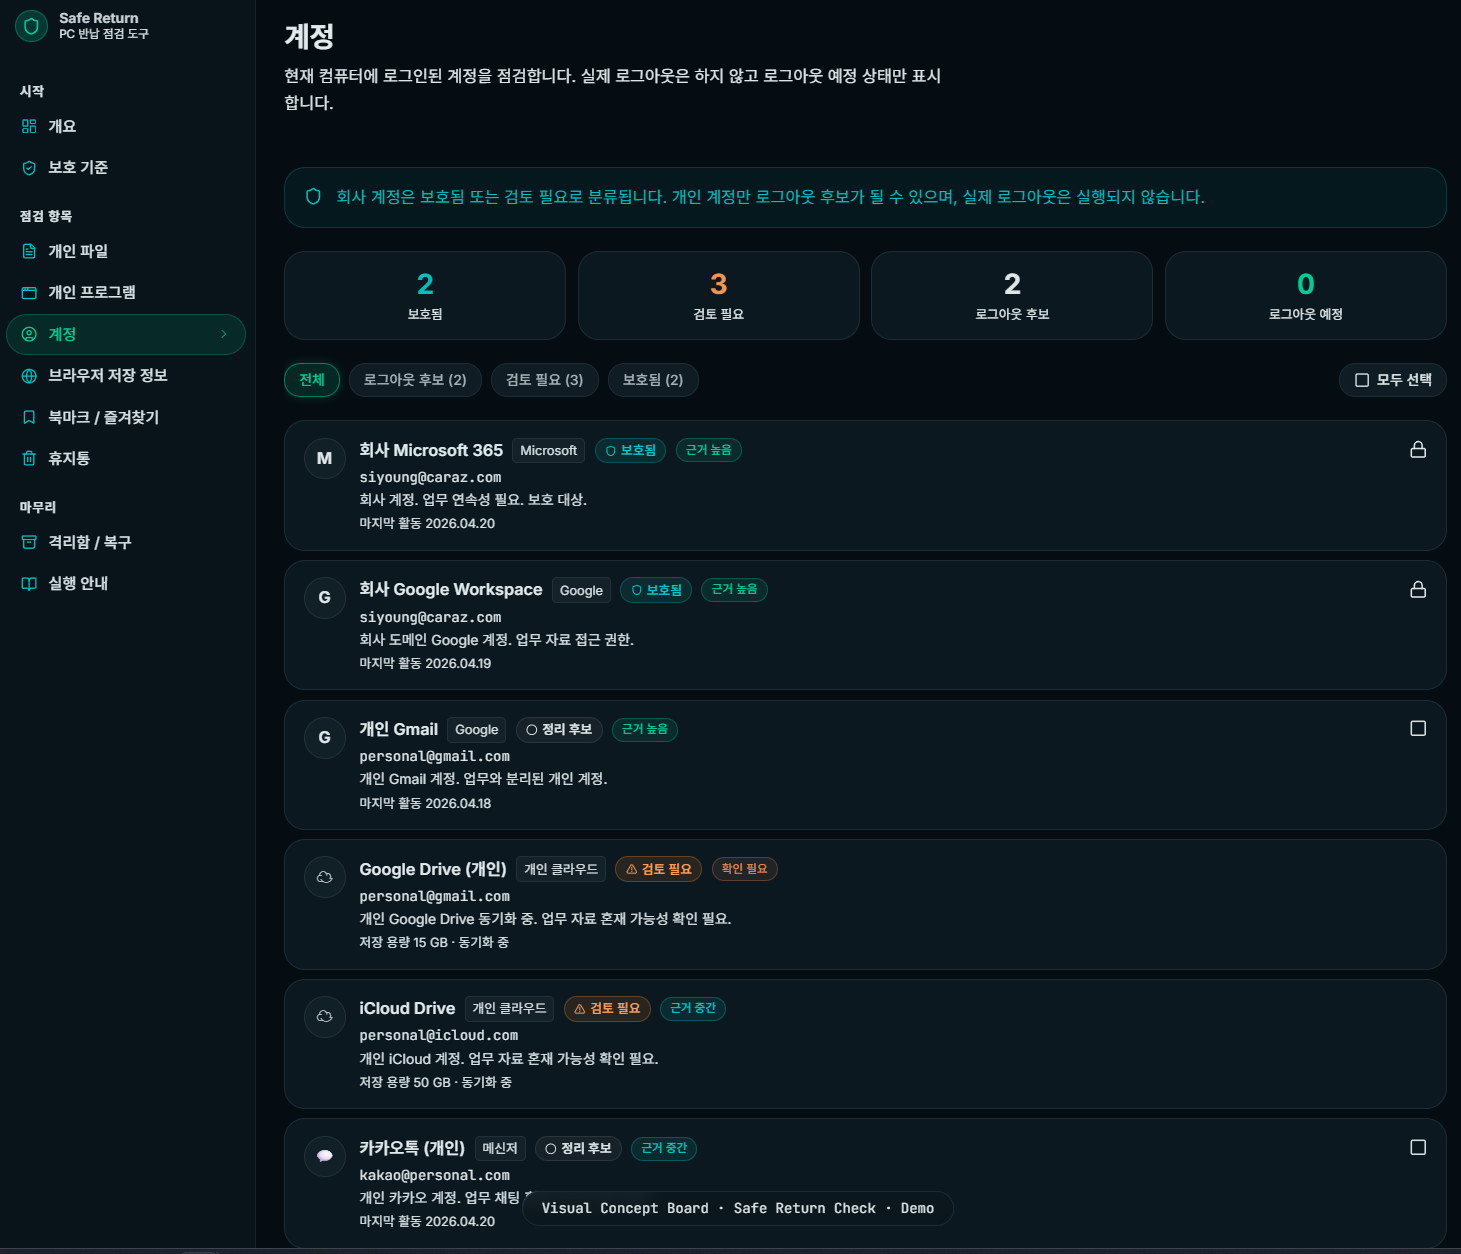The height and width of the screenshot is (1254, 1461).
Task: Open 개인 프로그램 in sidebar
Action: coord(91,292)
